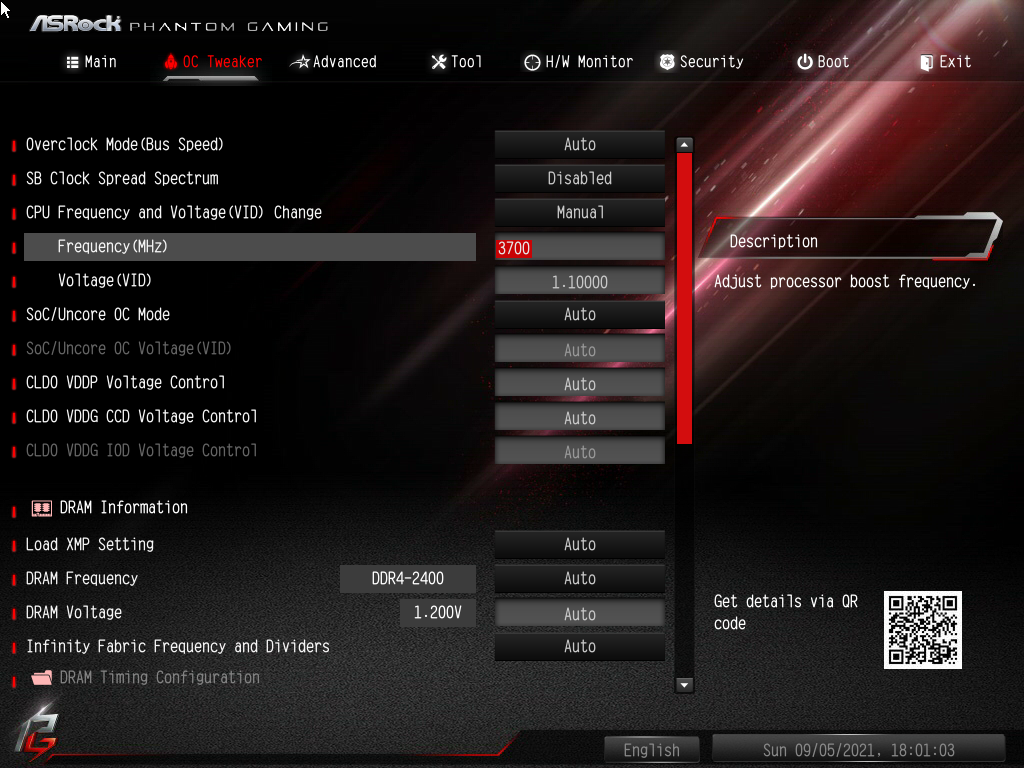Change CPU Frequency and Voltage mode from Manual
This screenshot has width=1024, height=768.
(x=579, y=212)
